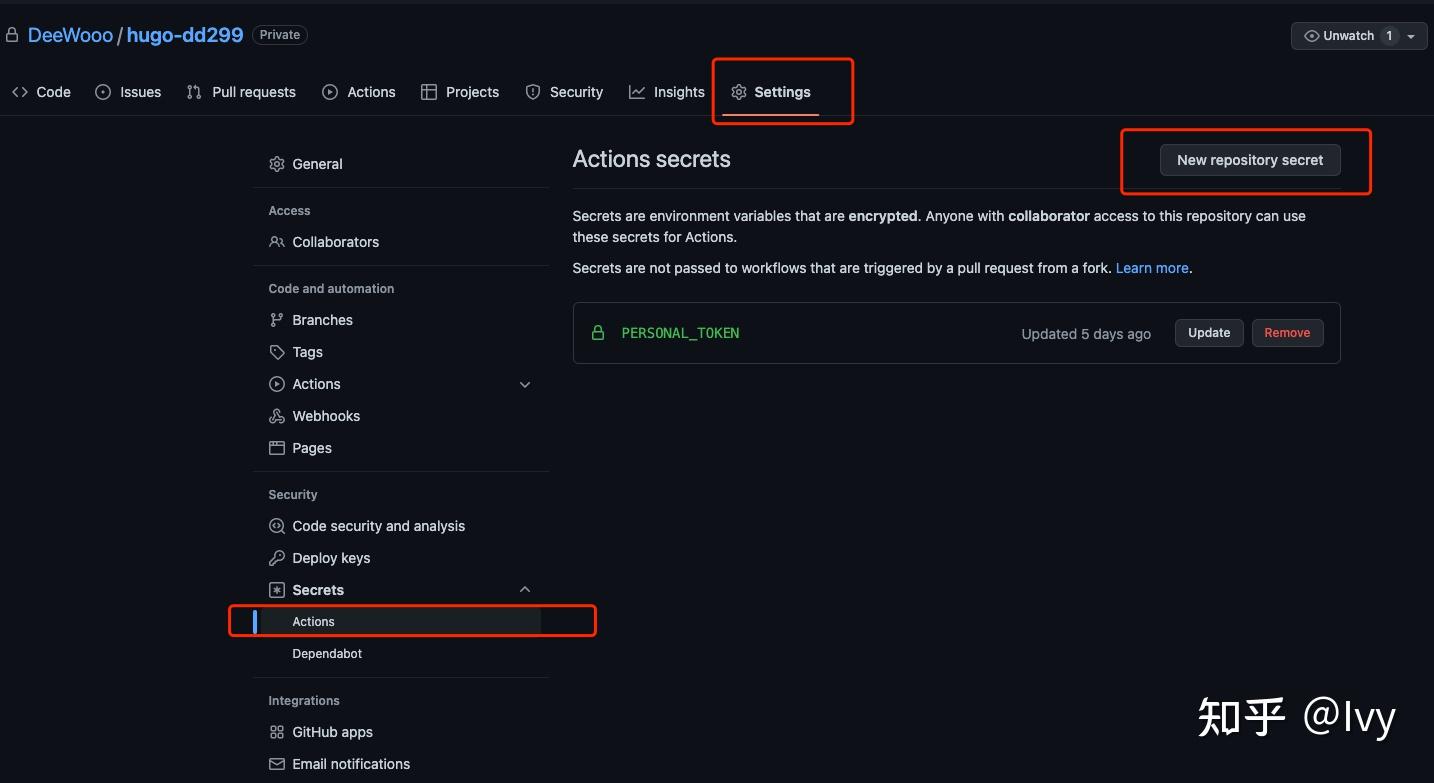Viewport: 1434px width, 783px height.
Task: Click the Collaborators people icon
Action: pyautogui.click(x=277, y=242)
